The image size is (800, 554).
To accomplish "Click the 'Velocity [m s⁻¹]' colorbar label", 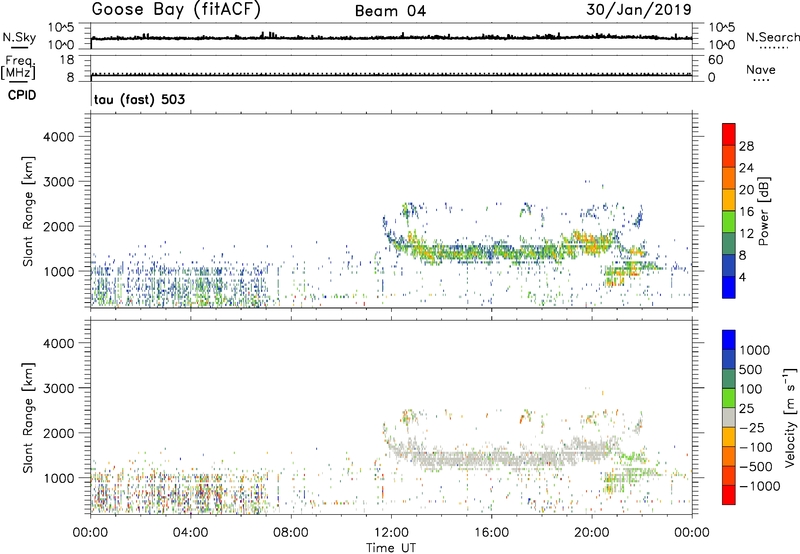I will (x=790, y=418).
